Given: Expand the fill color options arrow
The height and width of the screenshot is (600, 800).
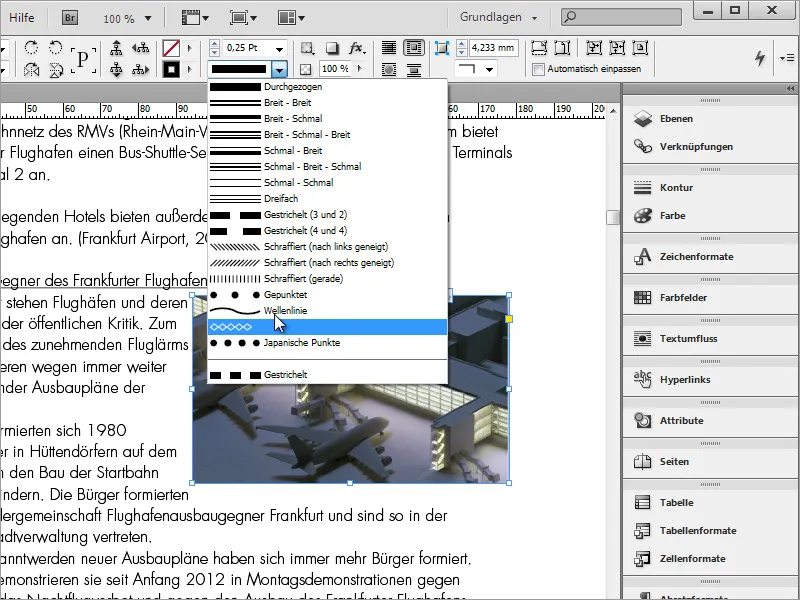Looking at the screenshot, I should point(190,48).
